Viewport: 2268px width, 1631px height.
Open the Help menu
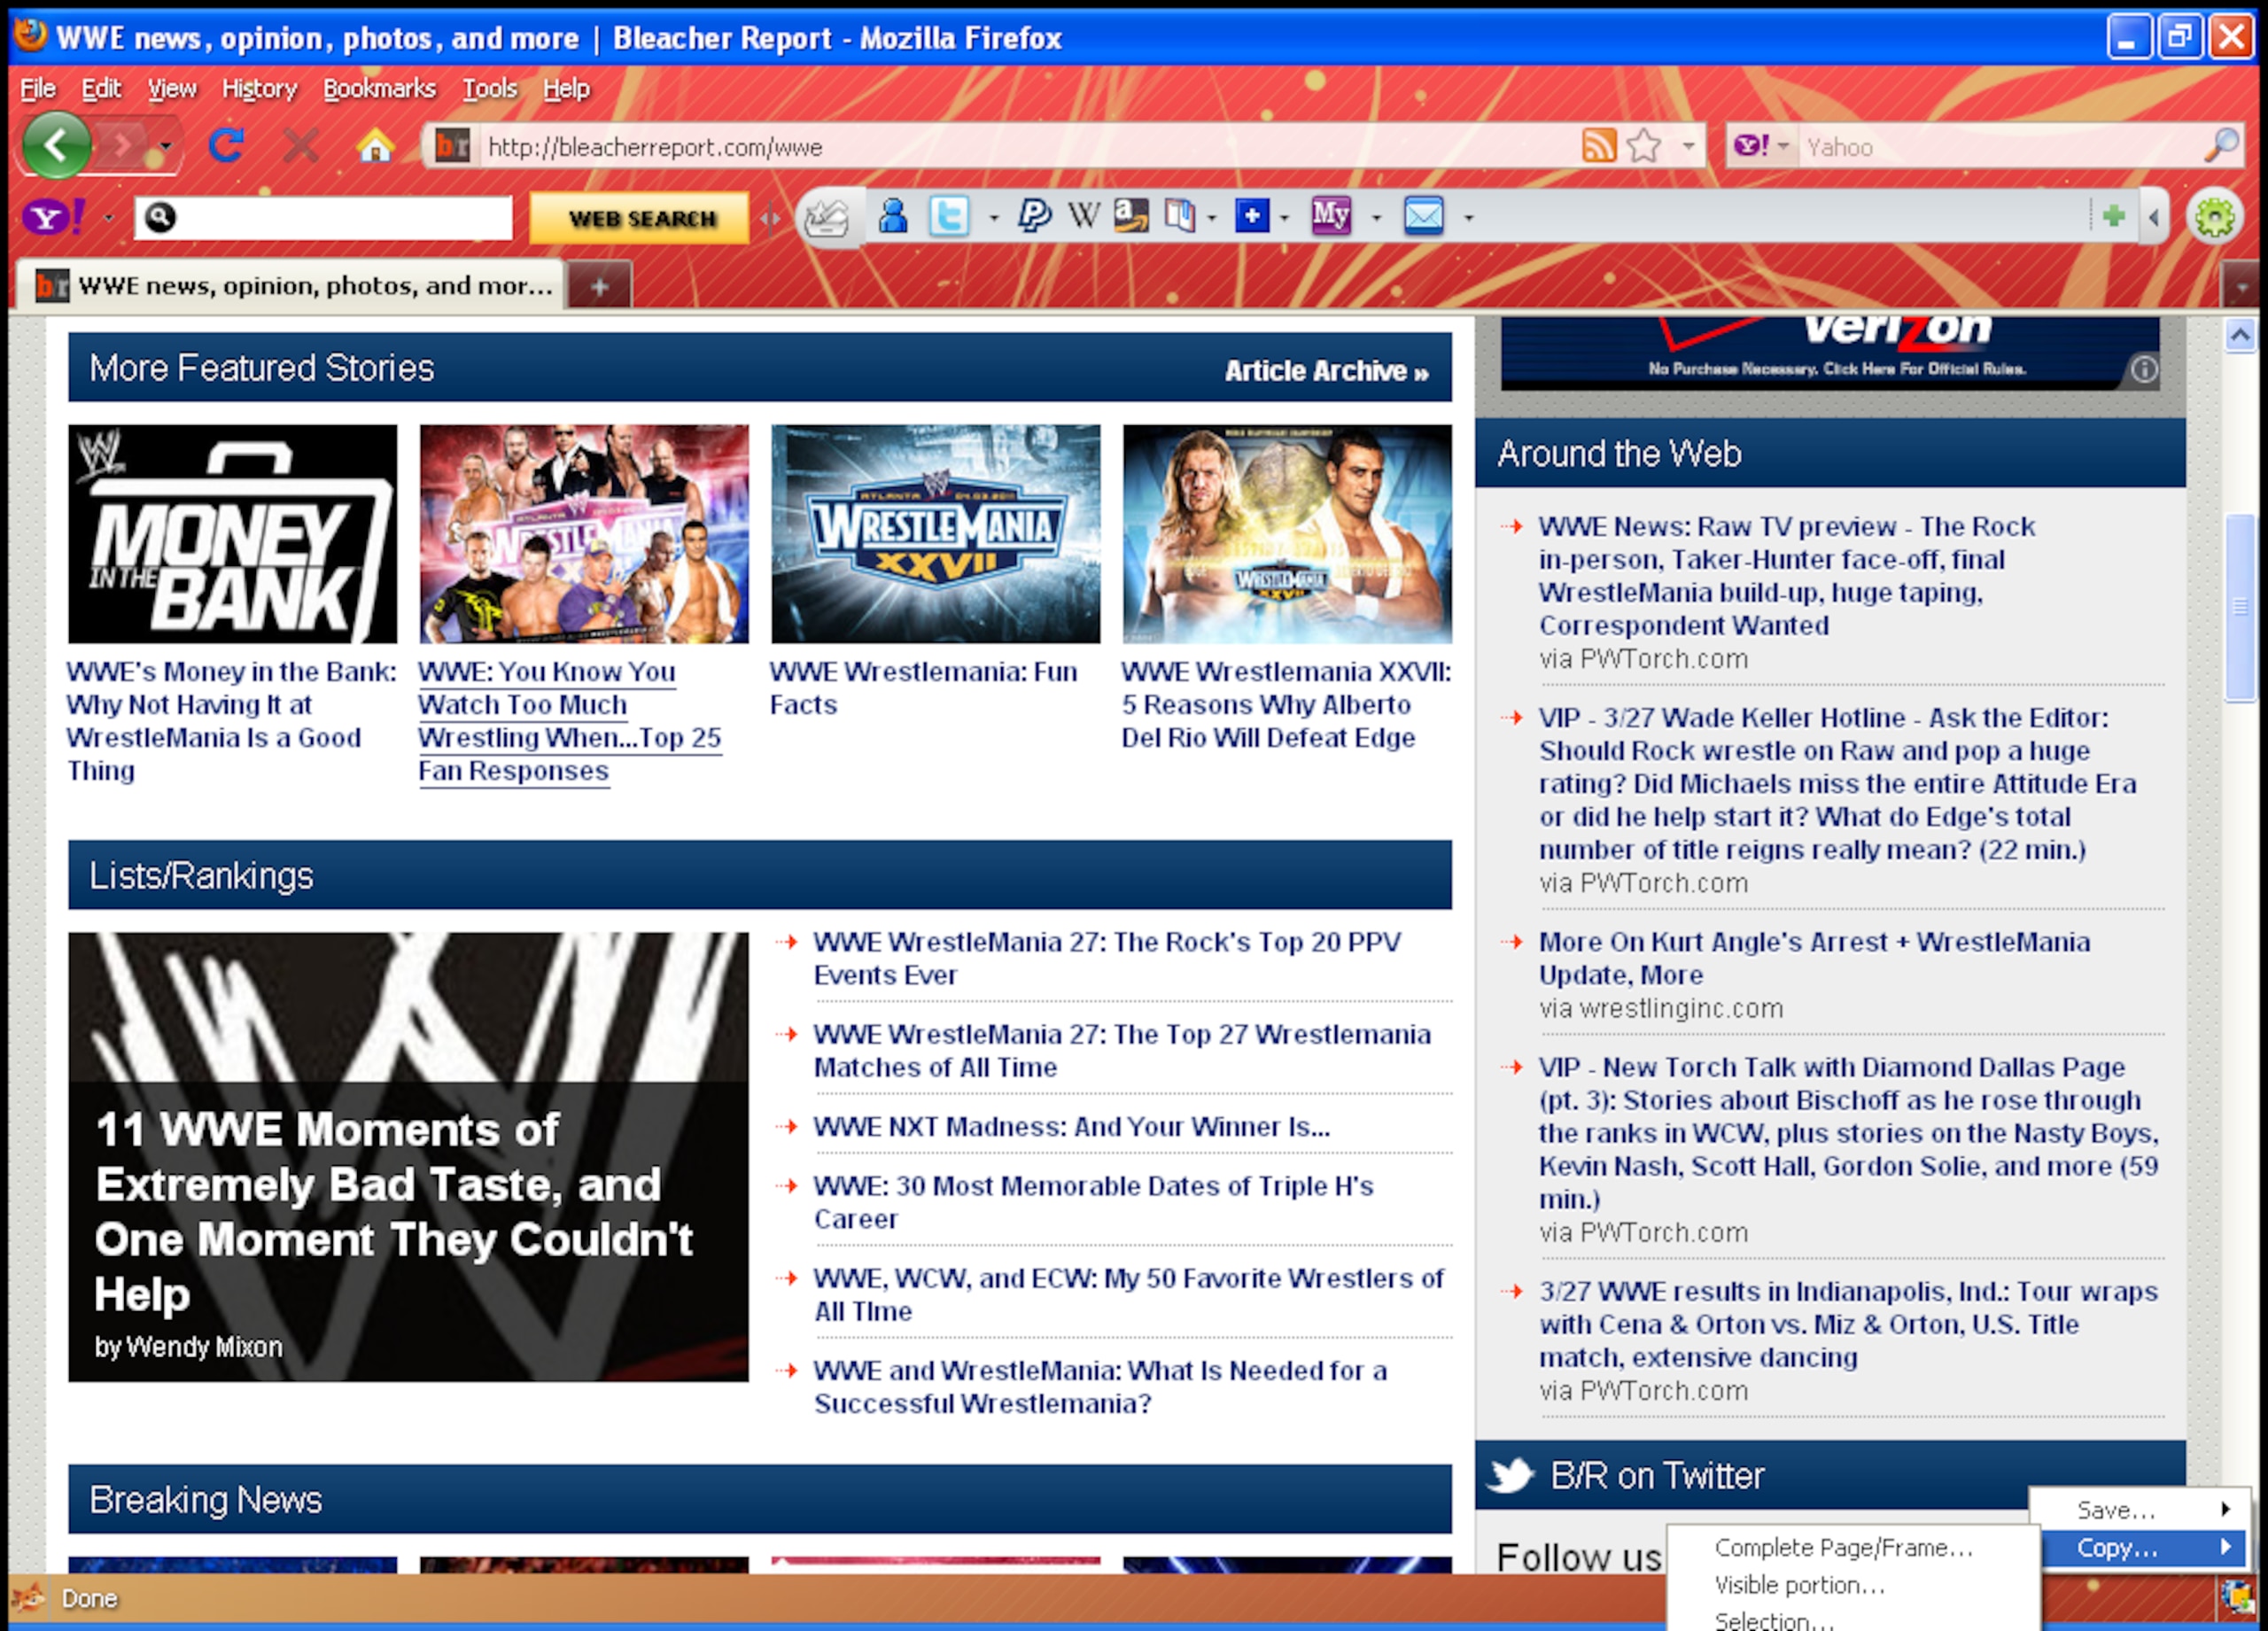coord(566,89)
